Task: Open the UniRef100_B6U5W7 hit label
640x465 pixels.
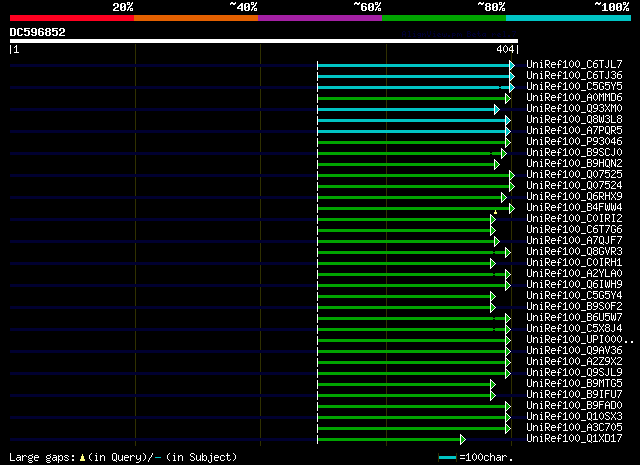Action: (x=574, y=318)
